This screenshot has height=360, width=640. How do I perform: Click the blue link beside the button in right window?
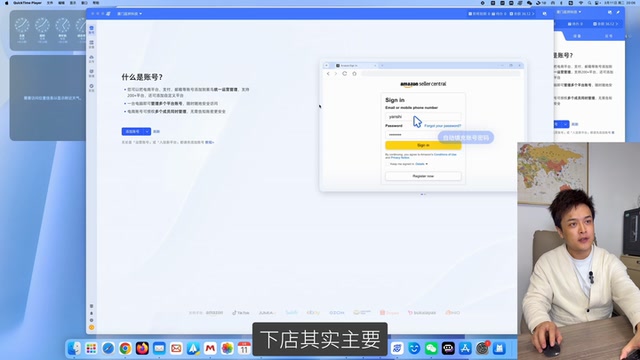point(575,124)
